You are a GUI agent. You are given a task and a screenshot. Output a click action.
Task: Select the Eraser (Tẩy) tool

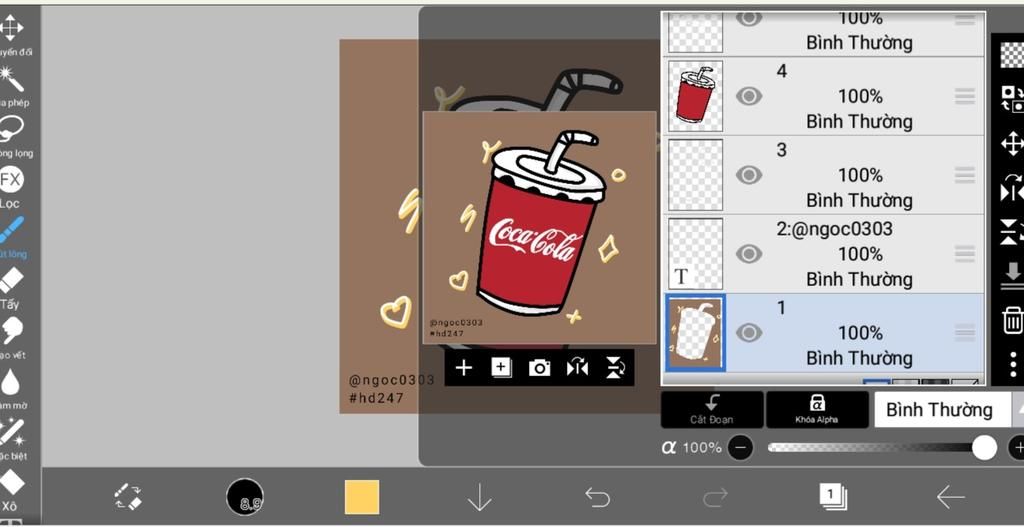point(11,281)
